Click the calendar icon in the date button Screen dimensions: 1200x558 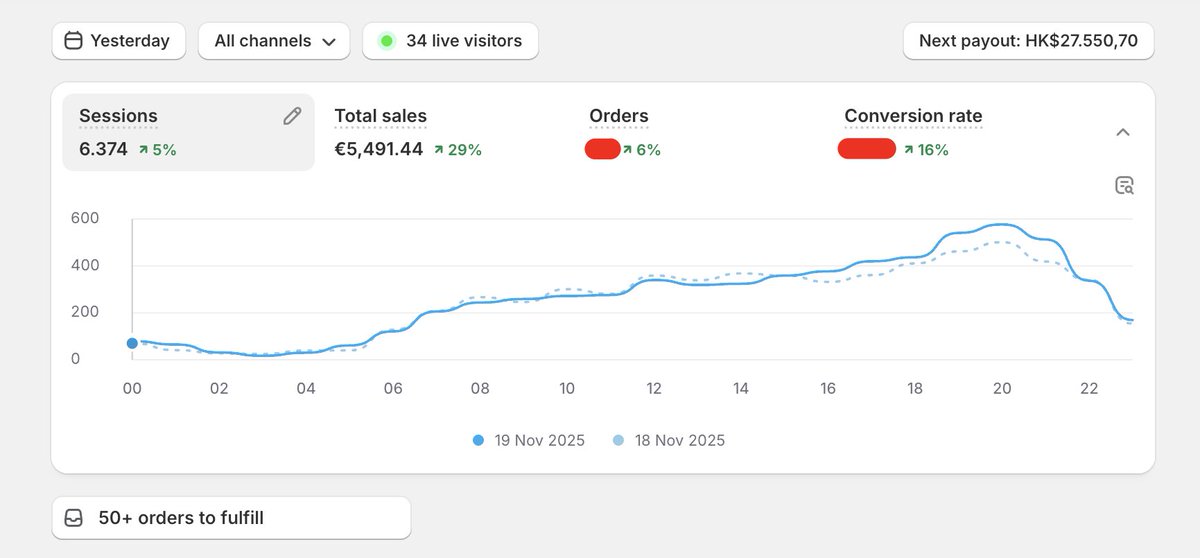click(x=73, y=41)
